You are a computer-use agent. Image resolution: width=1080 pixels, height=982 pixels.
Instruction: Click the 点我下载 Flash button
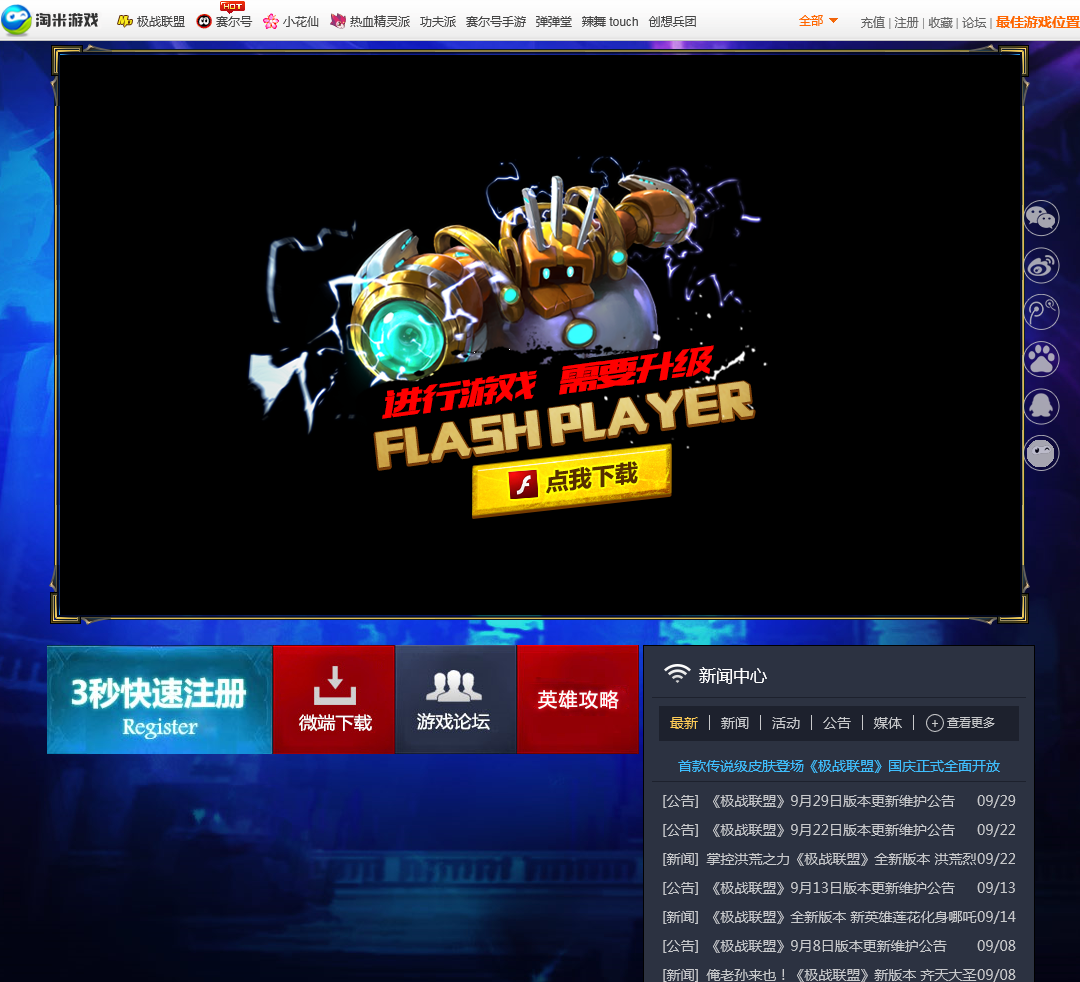point(572,481)
